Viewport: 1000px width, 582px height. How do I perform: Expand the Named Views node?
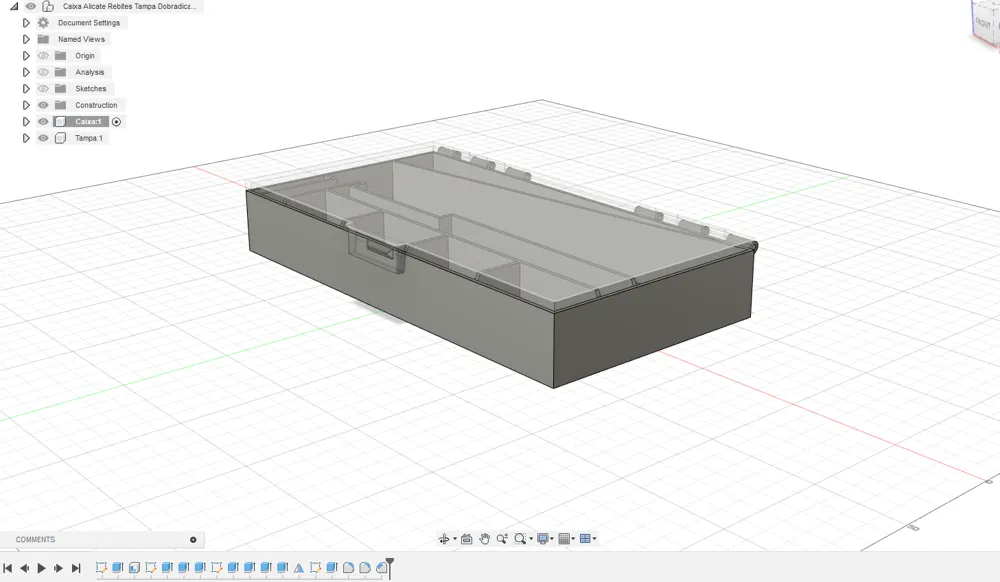click(x=26, y=39)
